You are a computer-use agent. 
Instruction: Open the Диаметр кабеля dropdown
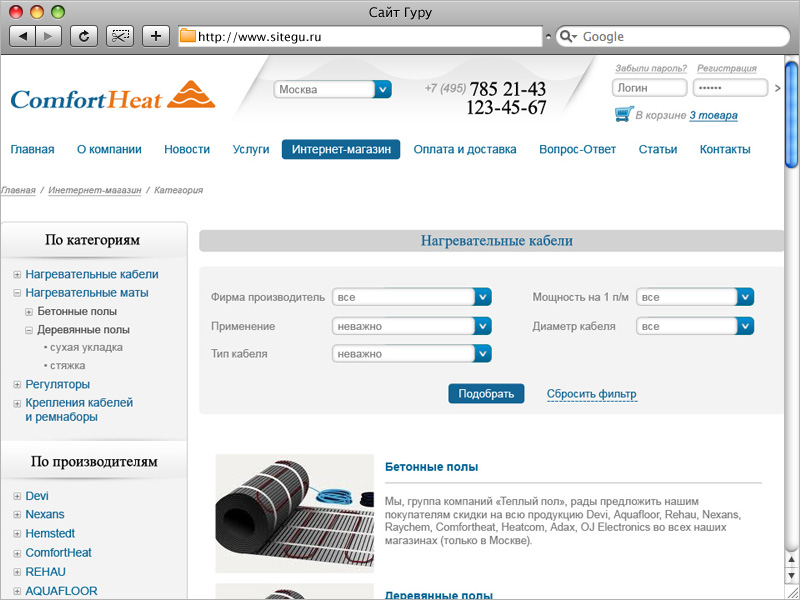point(695,326)
